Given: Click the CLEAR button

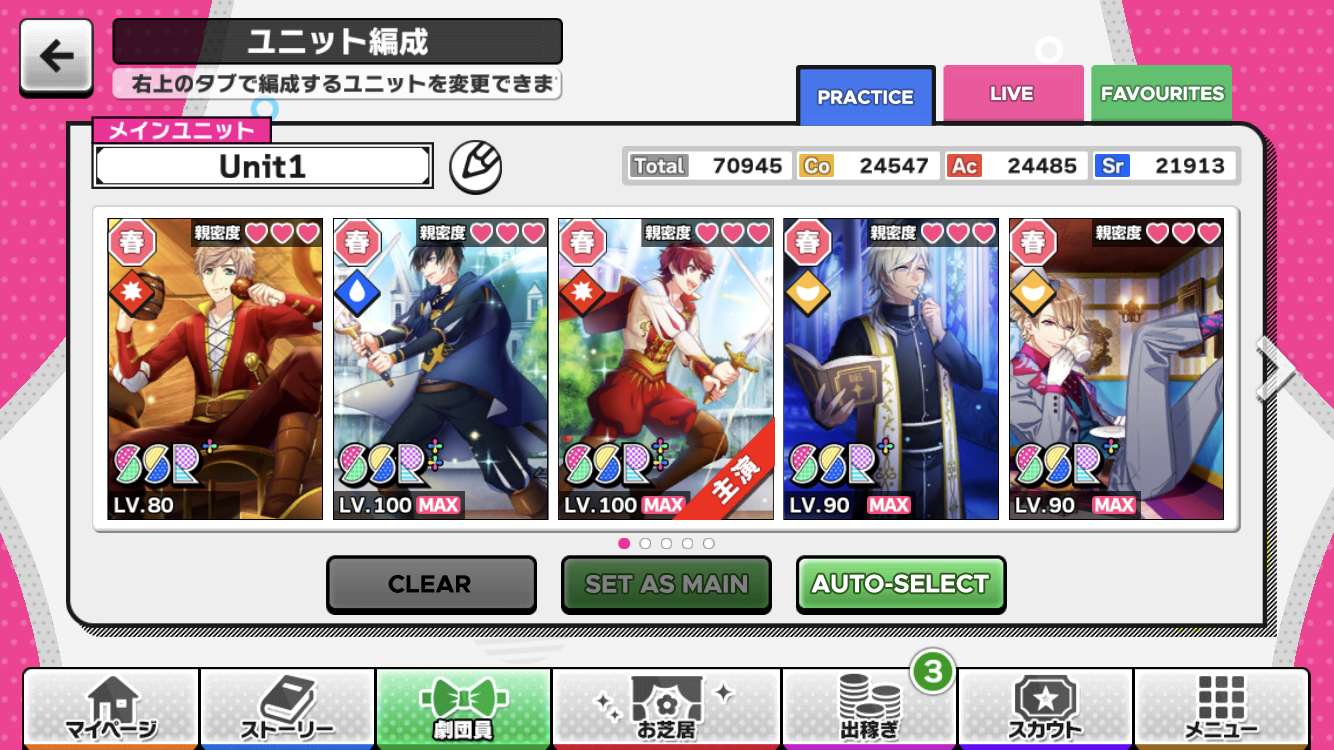Looking at the screenshot, I should [431, 584].
